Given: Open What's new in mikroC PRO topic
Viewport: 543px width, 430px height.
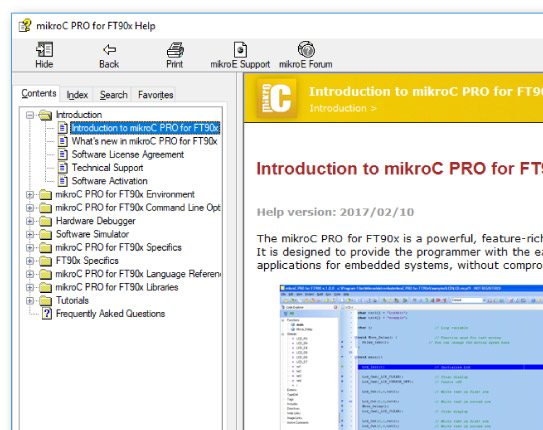Looking at the screenshot, I should 144,141.
